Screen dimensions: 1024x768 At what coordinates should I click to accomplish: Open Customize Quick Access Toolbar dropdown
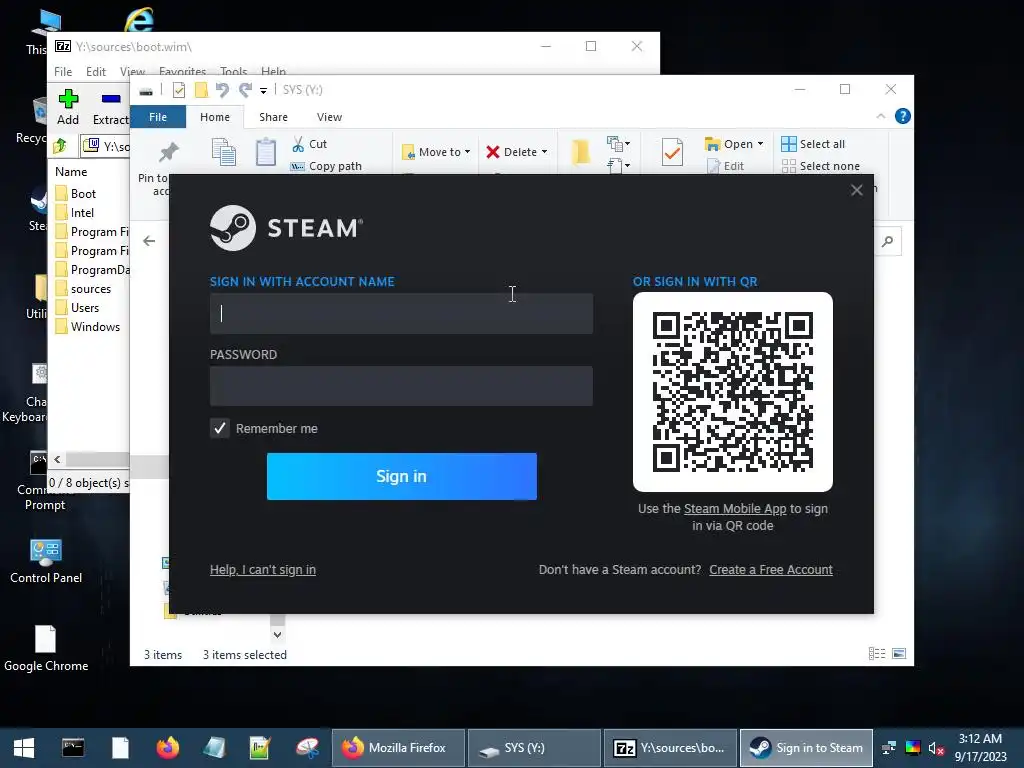pyautogui.click(x=264, y=90)
